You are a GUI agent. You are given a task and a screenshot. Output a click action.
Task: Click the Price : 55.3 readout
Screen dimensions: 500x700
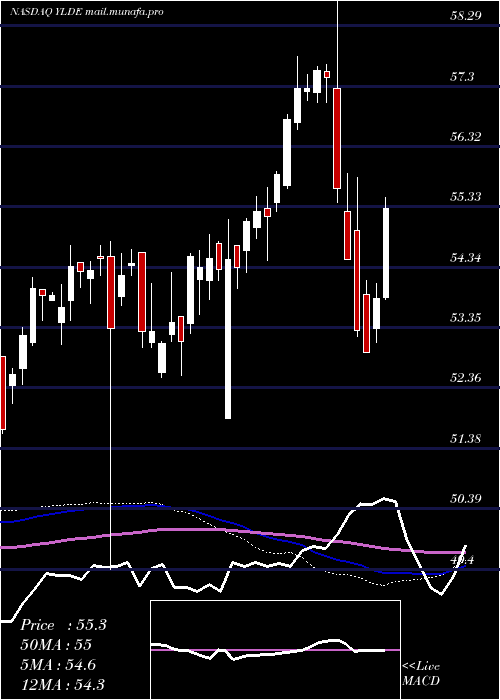[x=63, y=625]
